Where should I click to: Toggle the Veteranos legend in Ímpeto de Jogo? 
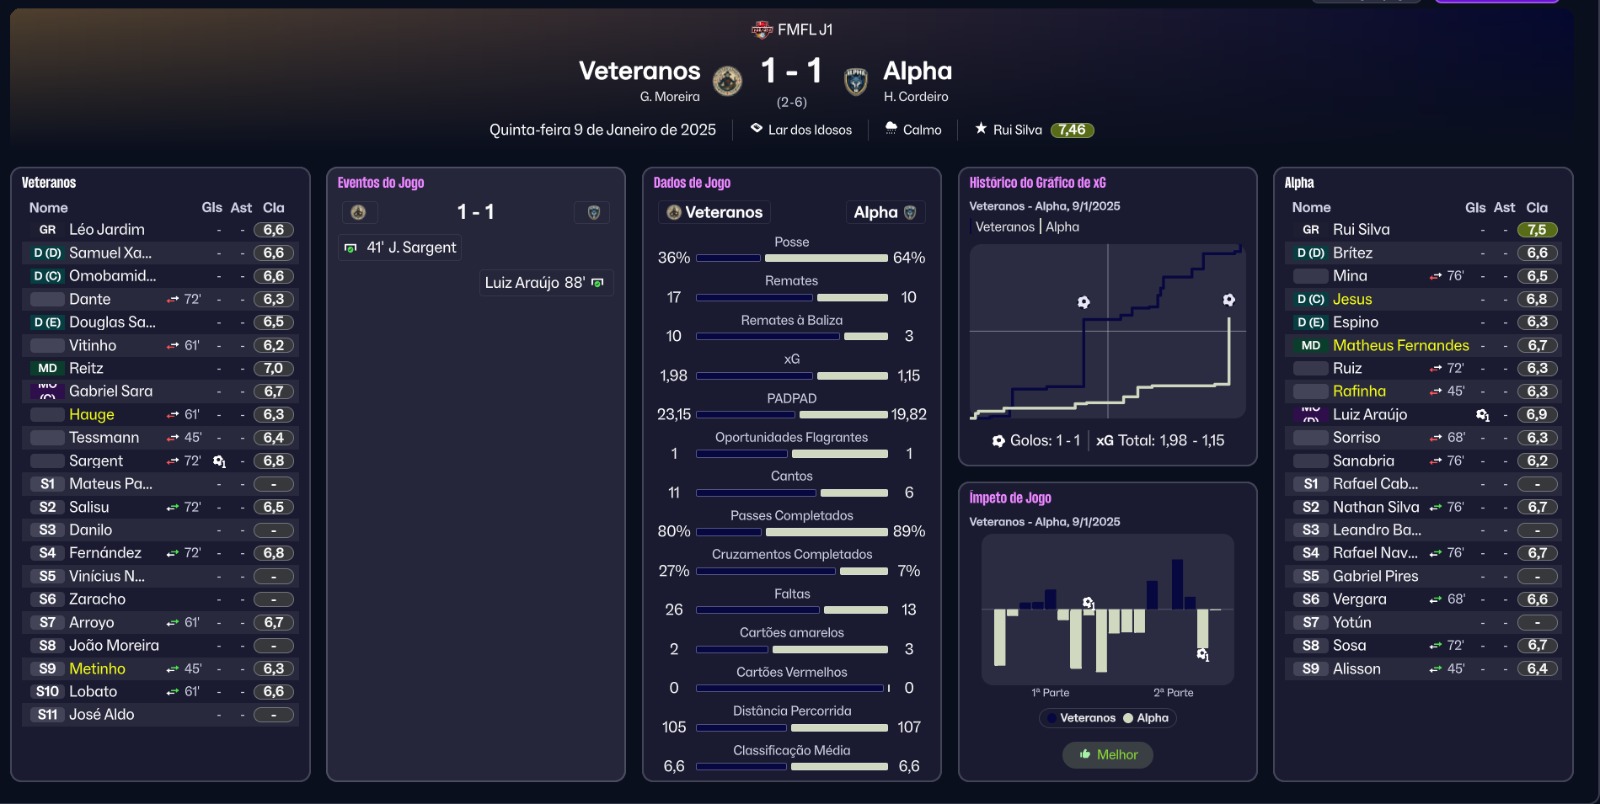point(1081,718)
